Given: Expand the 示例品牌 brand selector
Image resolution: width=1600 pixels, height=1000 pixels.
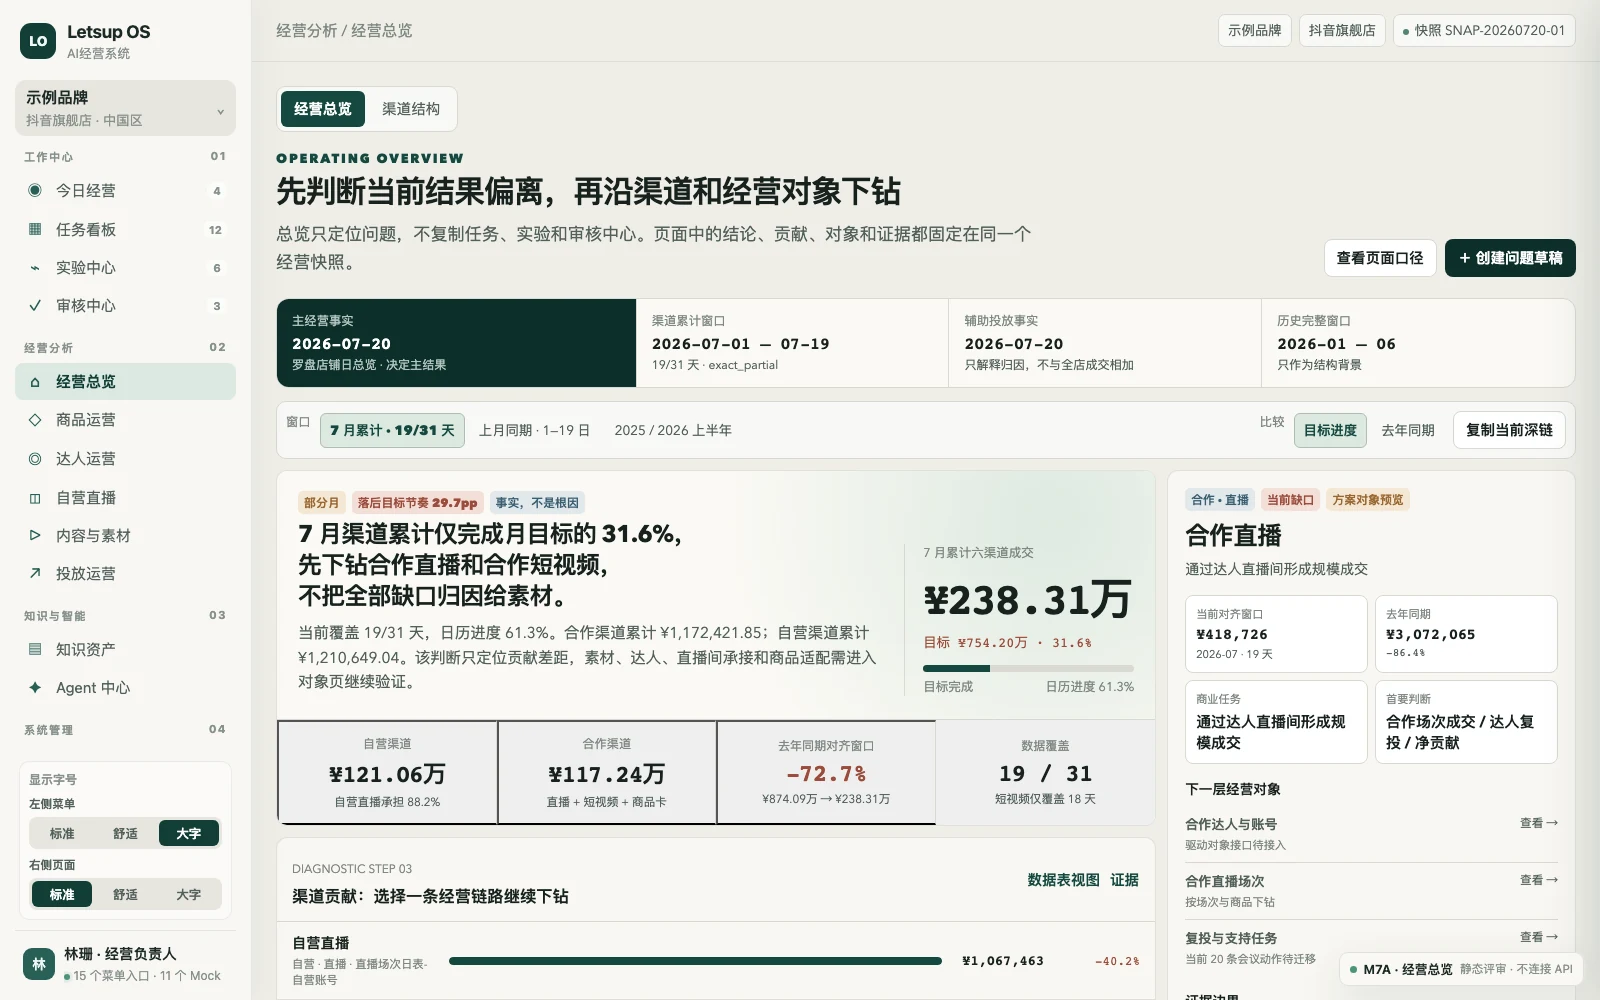Looking at the screenshot, I should [x=126, y=108].
